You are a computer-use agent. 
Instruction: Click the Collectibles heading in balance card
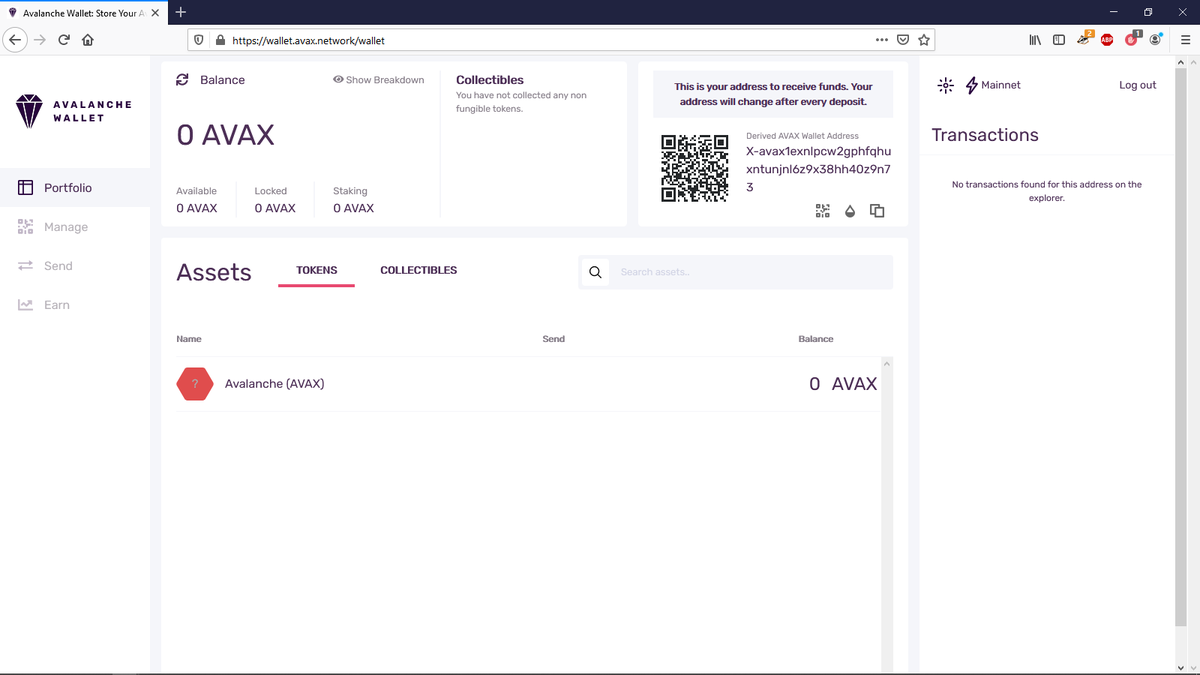coord(490,80)
